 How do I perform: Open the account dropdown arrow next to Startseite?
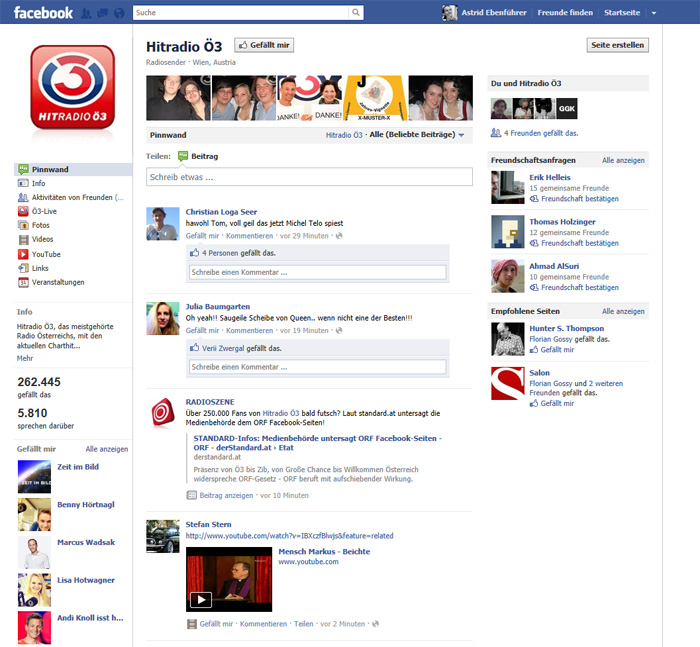pyautogui.click(x=654, y=13)
